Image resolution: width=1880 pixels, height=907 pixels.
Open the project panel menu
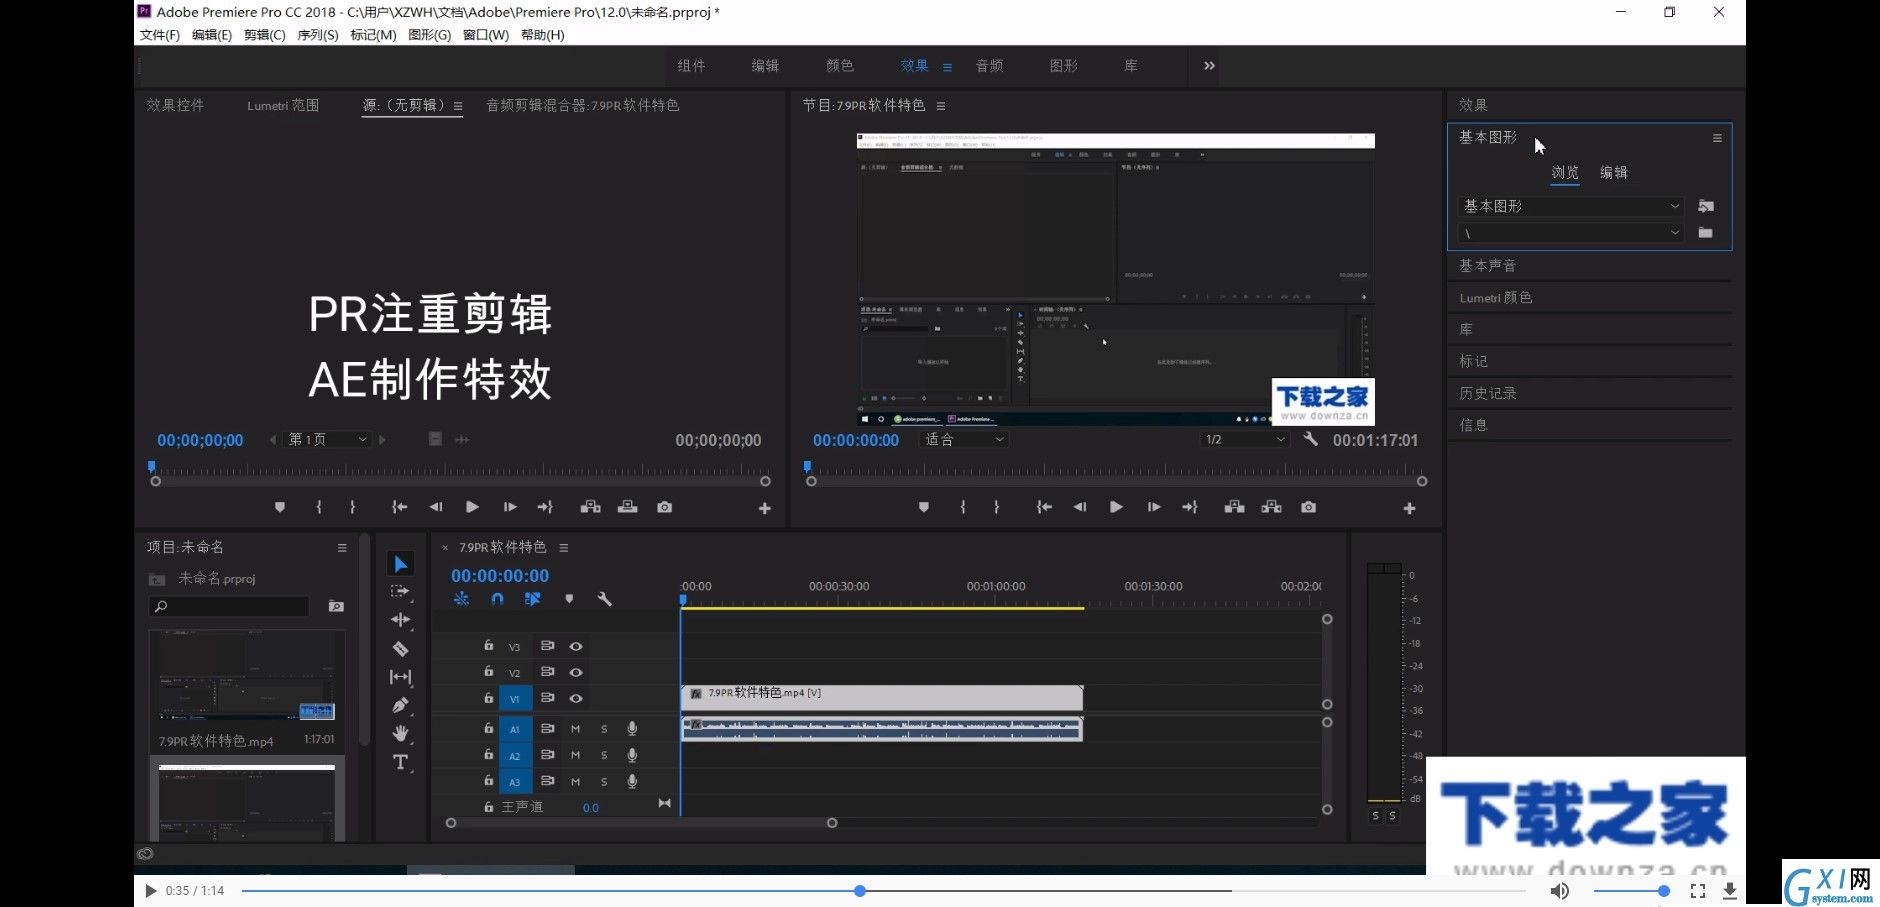click(342, 548)
